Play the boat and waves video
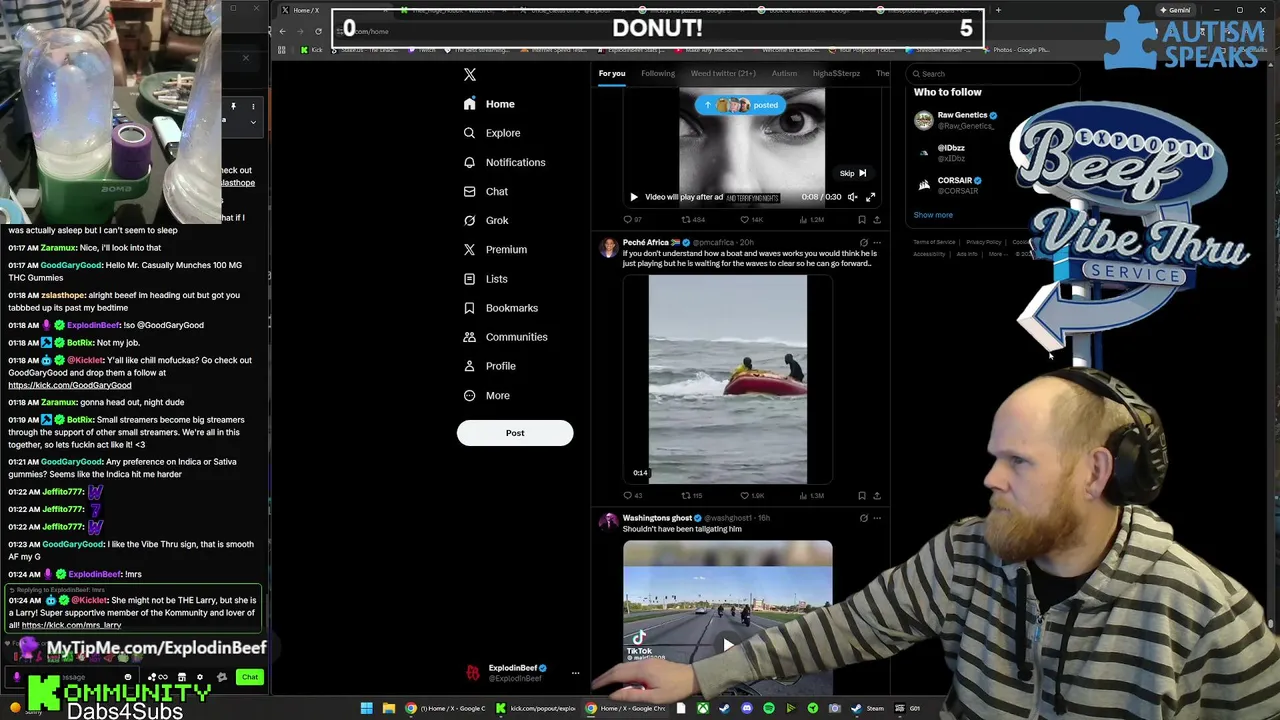 click(727, 380)
